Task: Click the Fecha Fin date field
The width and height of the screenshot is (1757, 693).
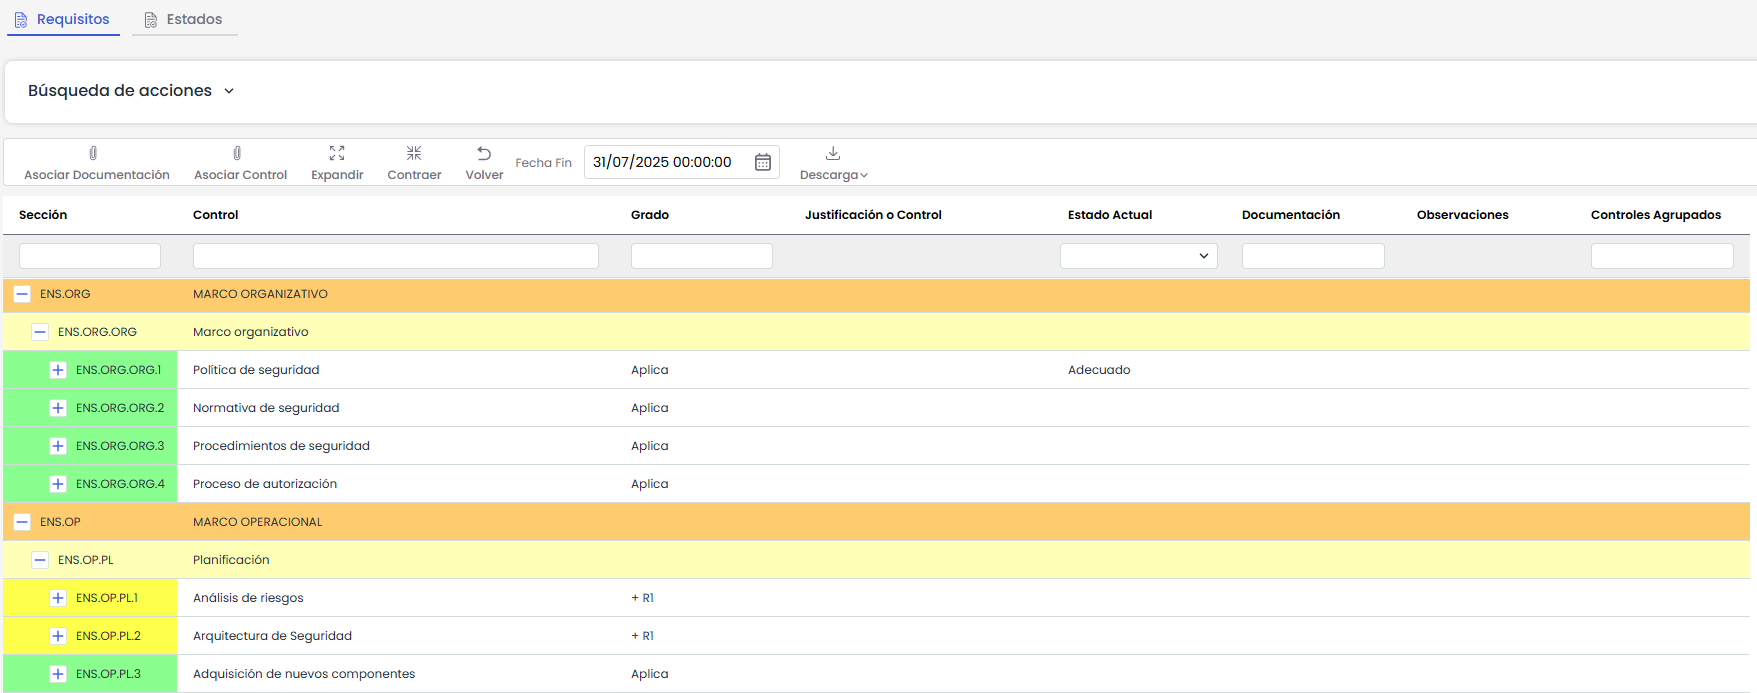Action: (665, 162)
